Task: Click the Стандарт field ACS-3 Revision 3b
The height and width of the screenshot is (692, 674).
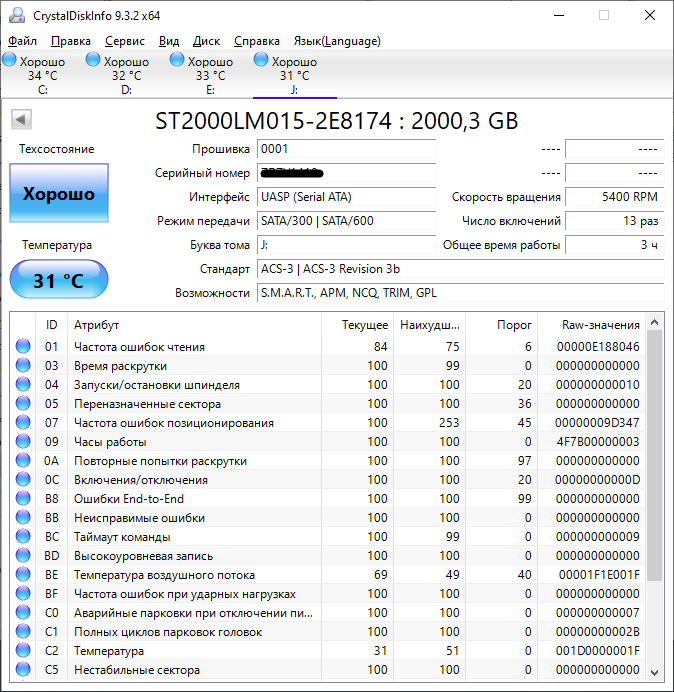Action: click(460, 269)
